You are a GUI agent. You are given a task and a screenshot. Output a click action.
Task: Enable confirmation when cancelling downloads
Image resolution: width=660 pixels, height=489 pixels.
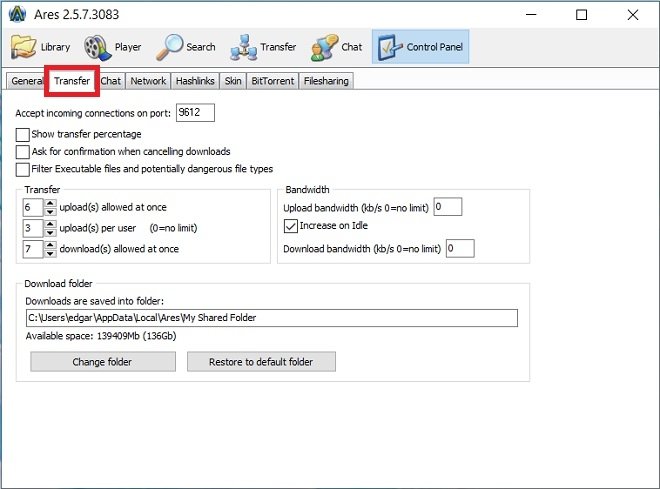[x=23, y=152]
